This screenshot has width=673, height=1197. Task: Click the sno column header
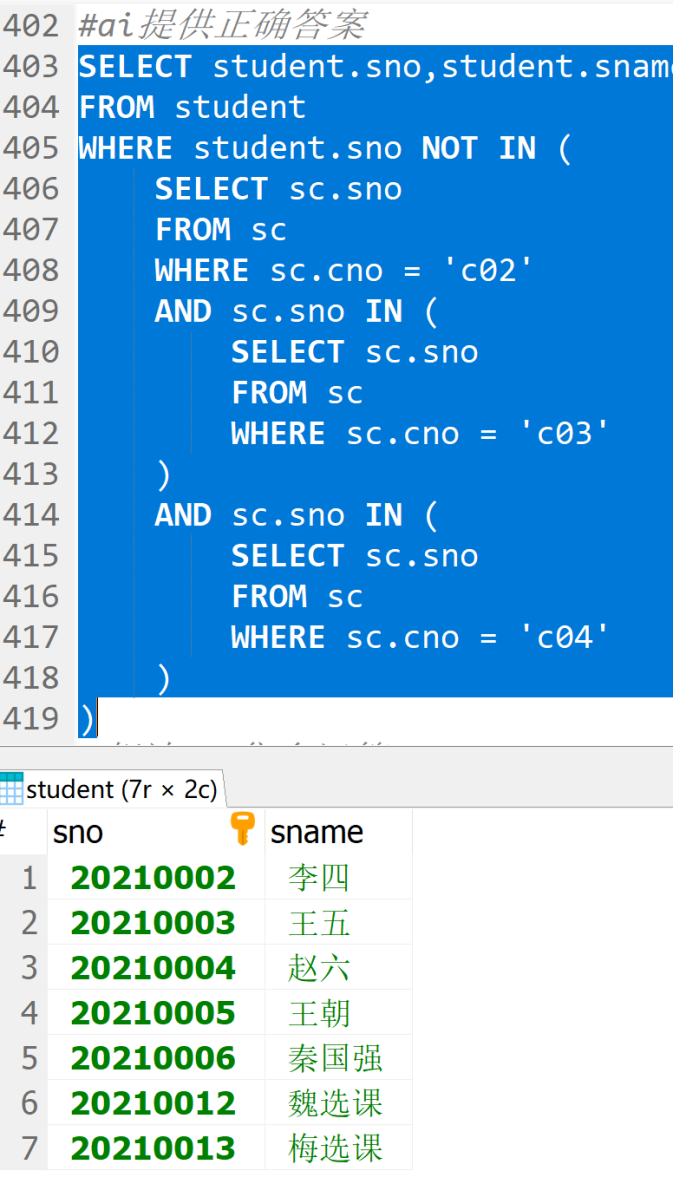tap(156, 831)
